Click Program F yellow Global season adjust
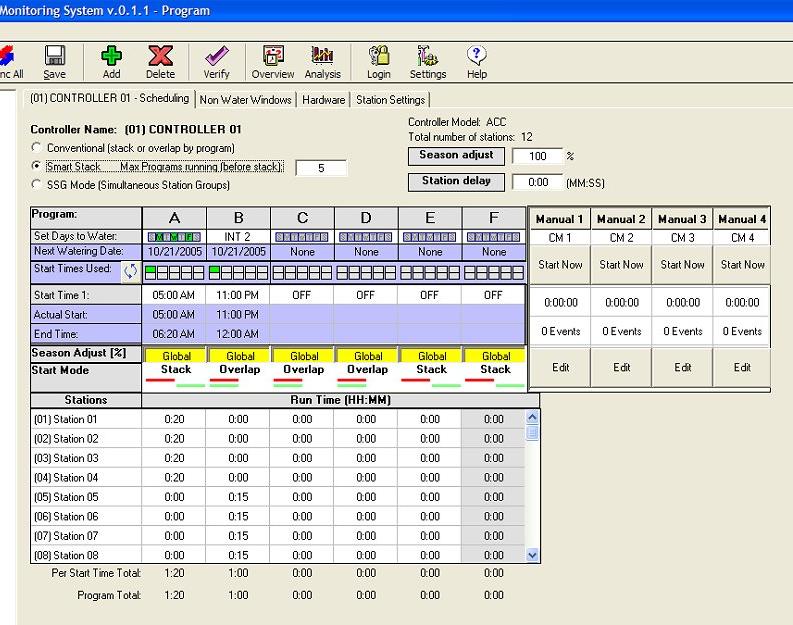Viewport: 793px width, 625px height. [496, 356]
